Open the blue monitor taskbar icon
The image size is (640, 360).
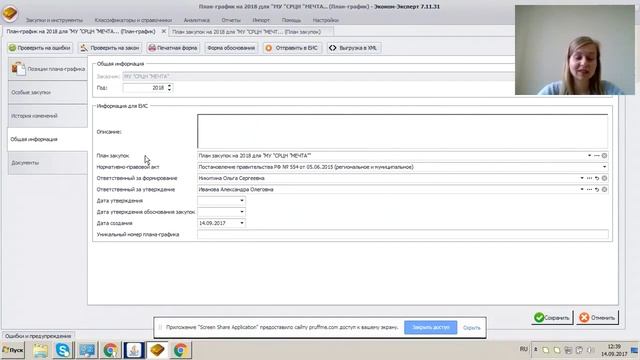87,350
